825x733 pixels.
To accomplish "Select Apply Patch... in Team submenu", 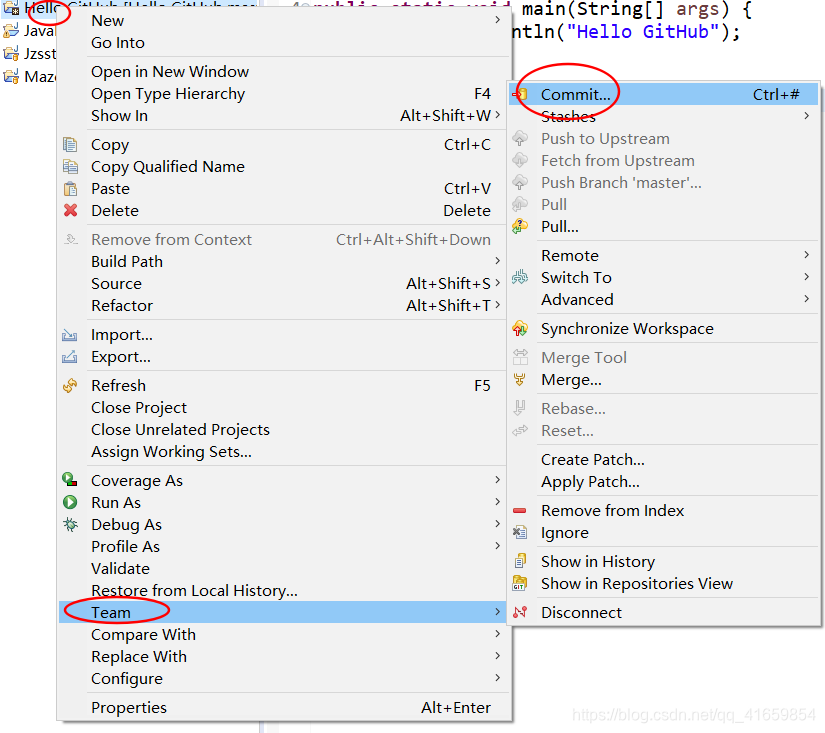I will tap(663, 481).
